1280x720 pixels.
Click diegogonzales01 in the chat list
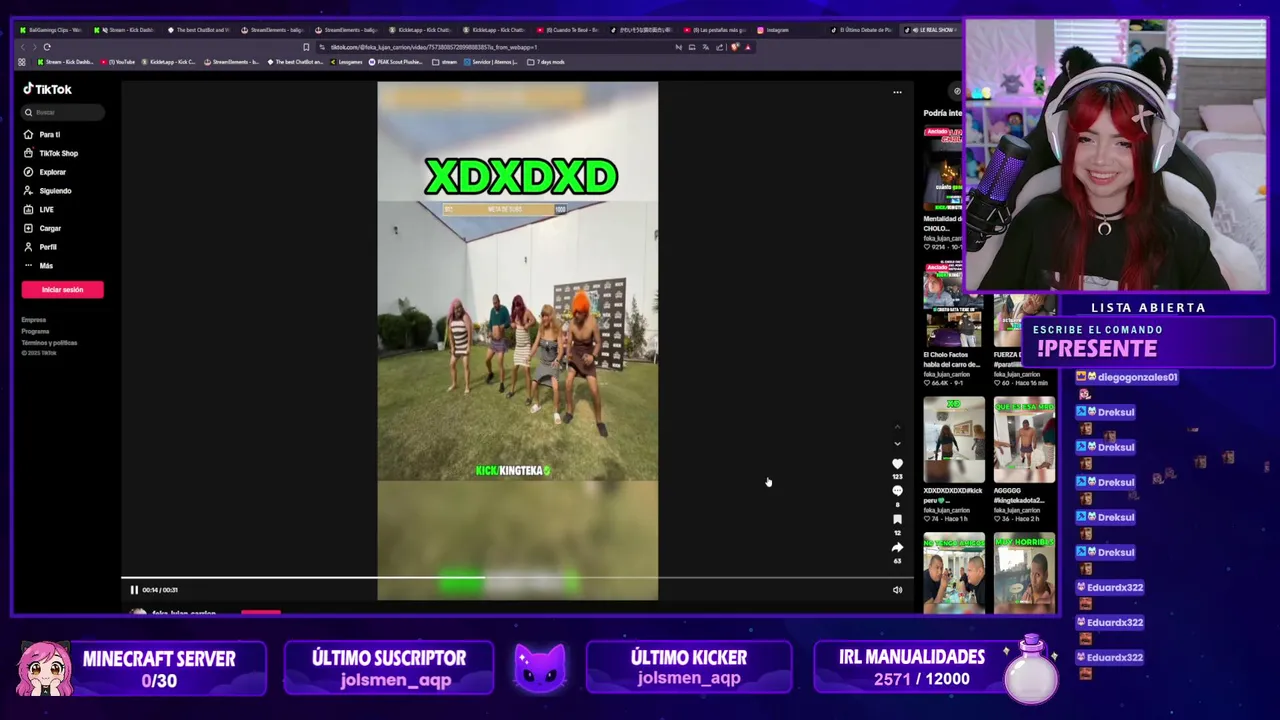(1137, 377)
